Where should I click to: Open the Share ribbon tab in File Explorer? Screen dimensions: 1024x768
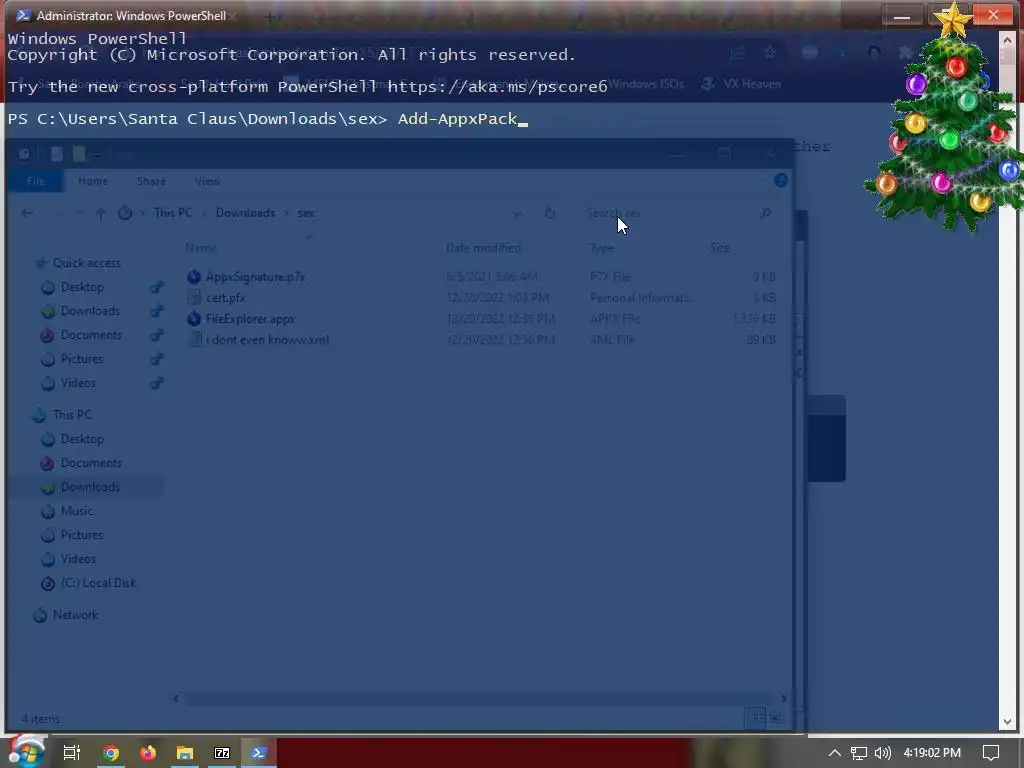[x=151, y=181]
